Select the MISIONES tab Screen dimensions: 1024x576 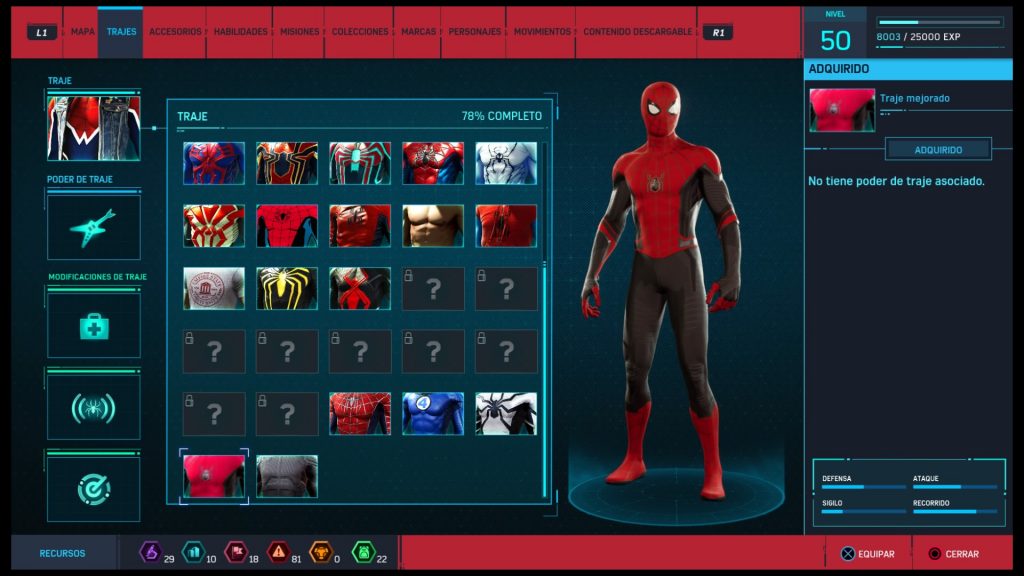(299, 31)
